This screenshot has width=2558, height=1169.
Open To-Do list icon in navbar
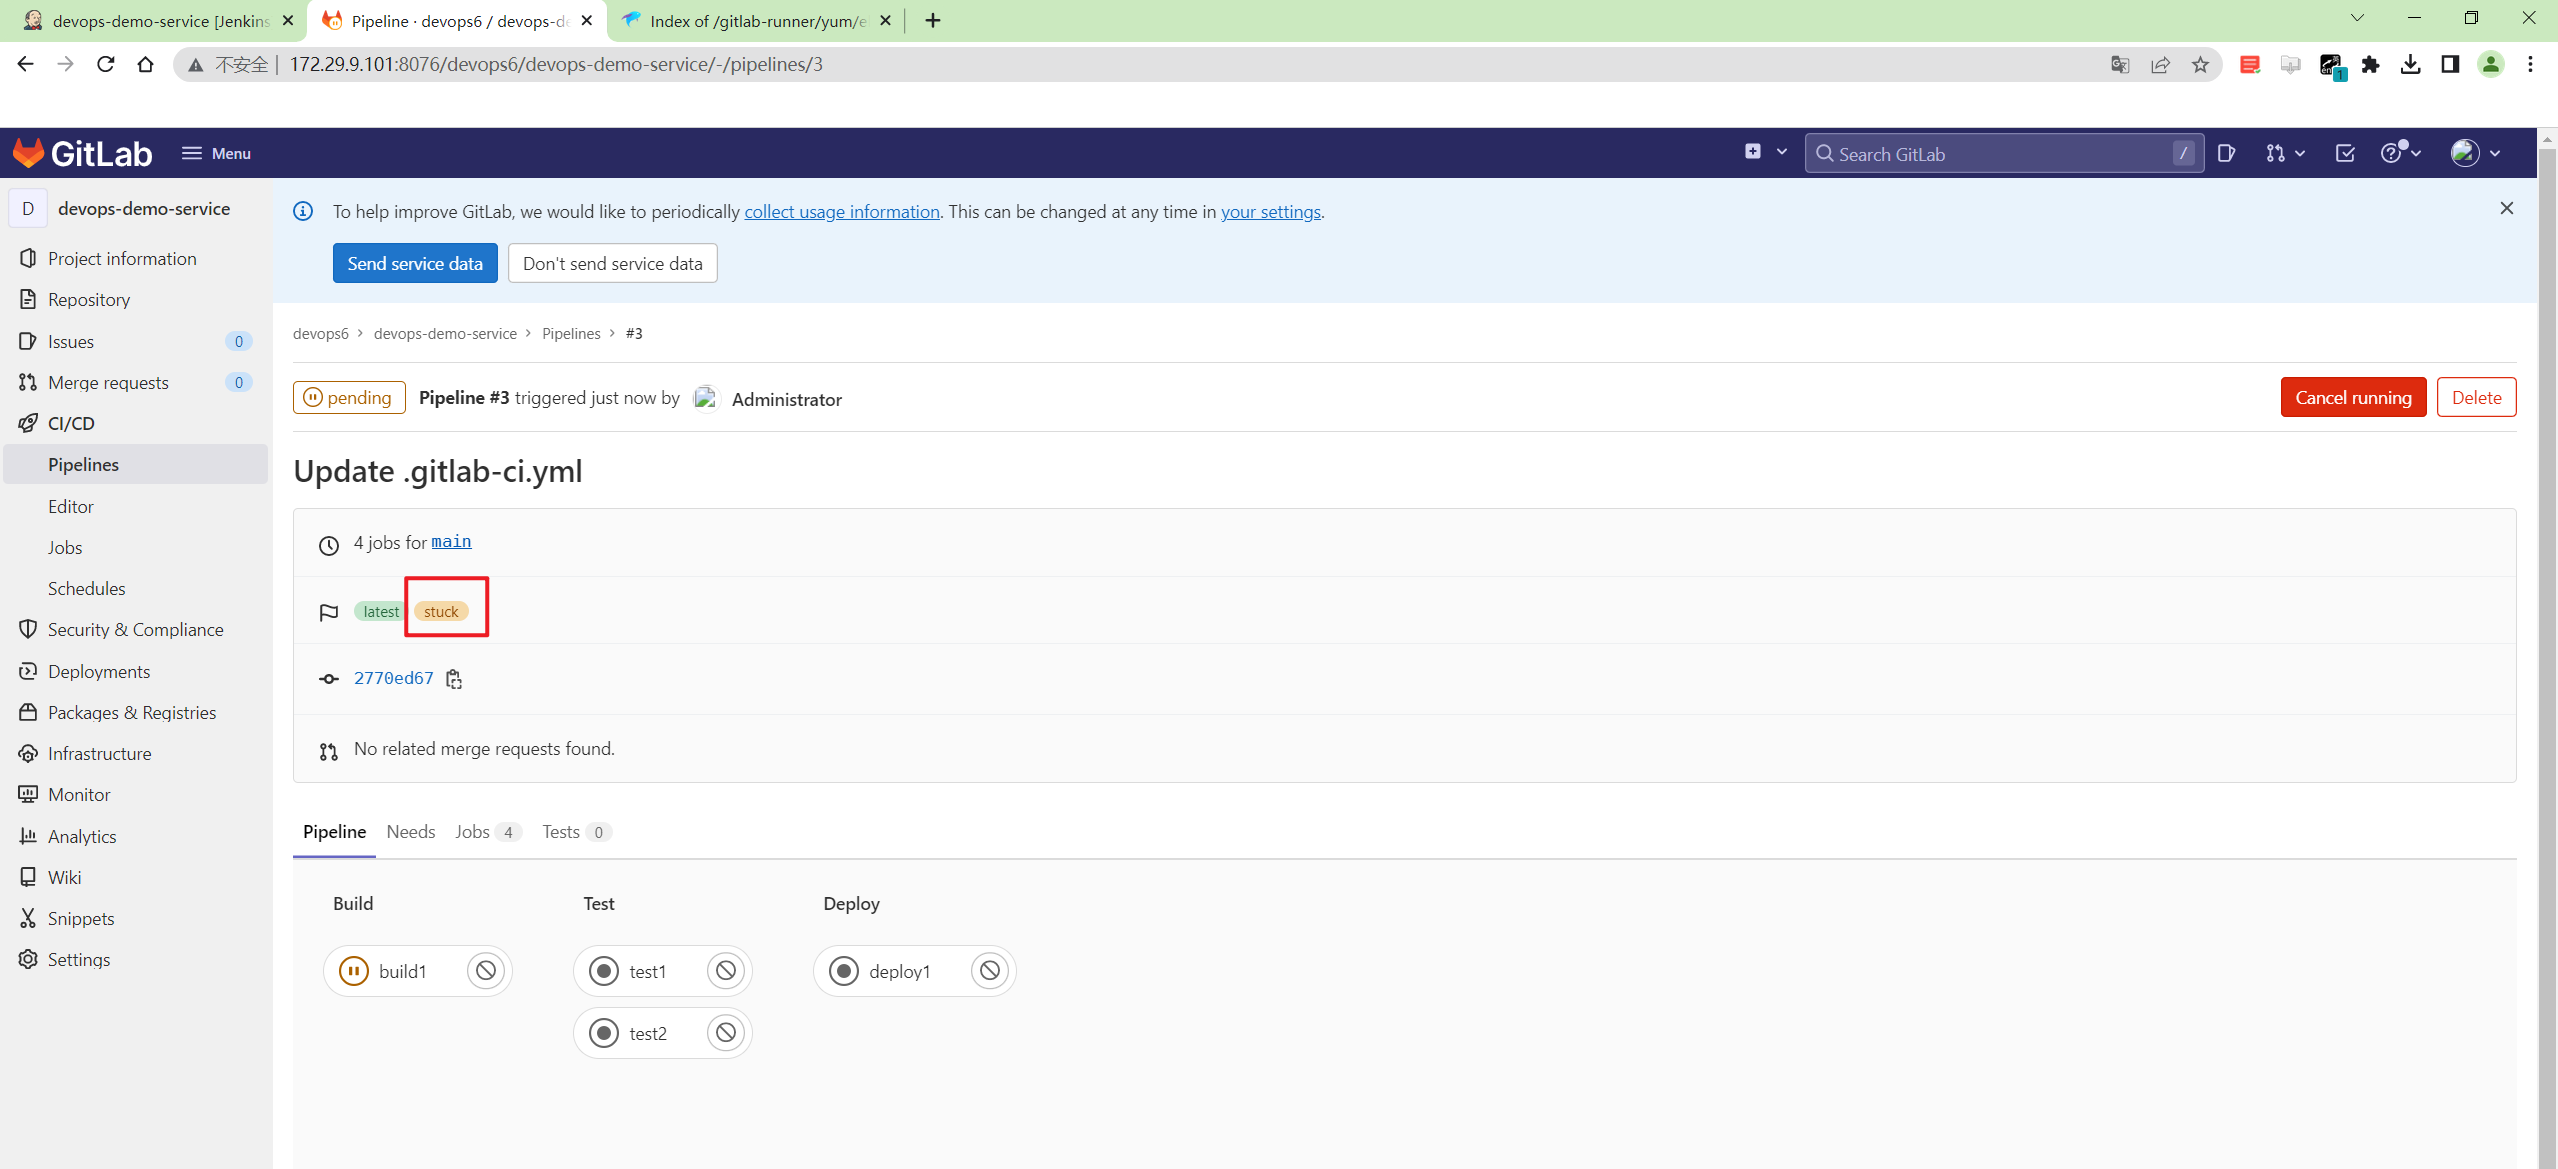tap(2345, 153)
